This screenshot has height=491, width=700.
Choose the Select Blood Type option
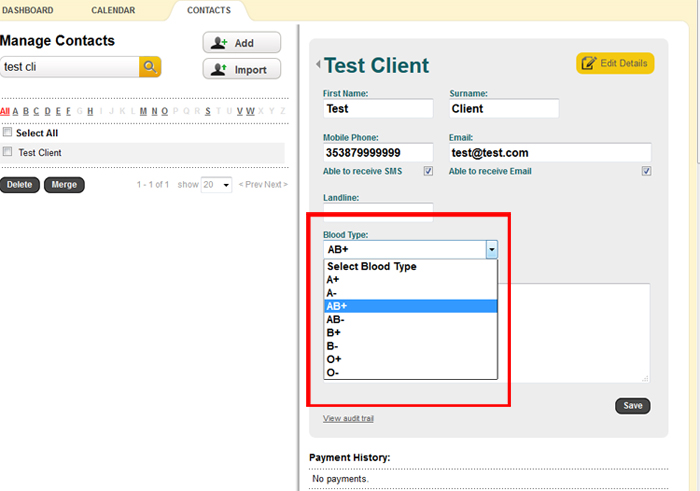(x=410, y=266)
